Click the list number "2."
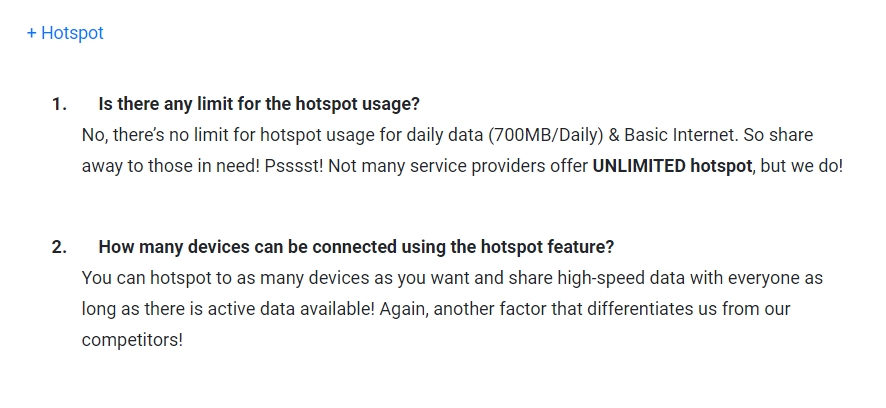This screenshot has height=408, width=886. coord(59,247)
